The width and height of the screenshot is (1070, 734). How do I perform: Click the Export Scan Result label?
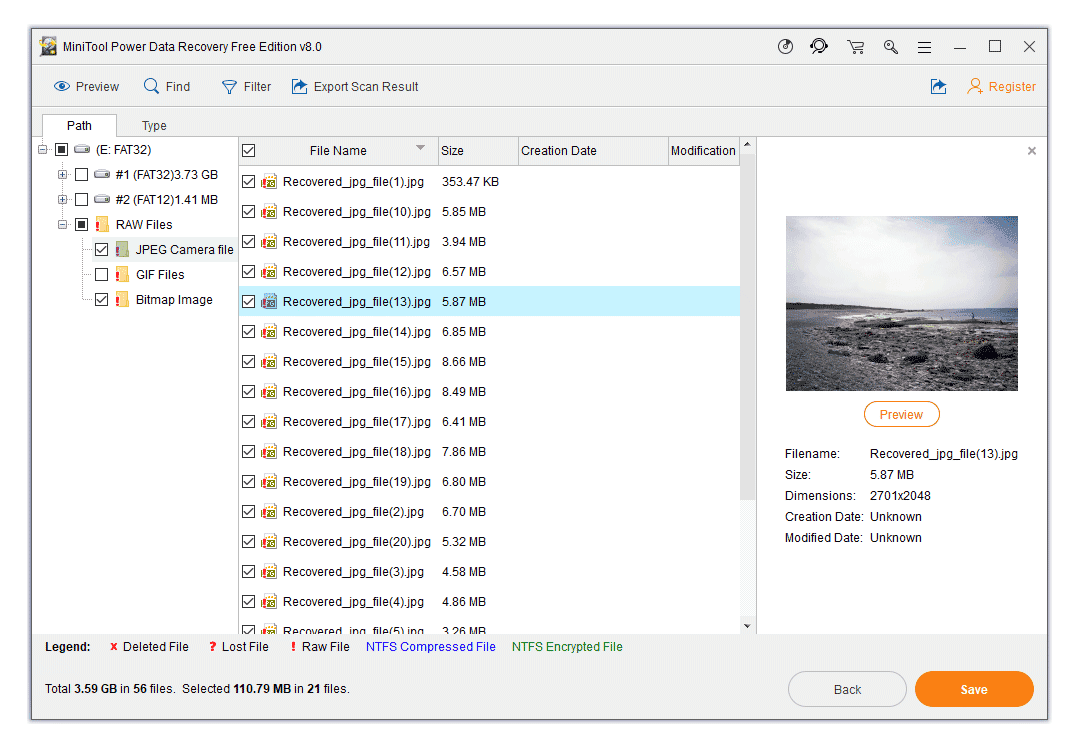click(366, 87)
